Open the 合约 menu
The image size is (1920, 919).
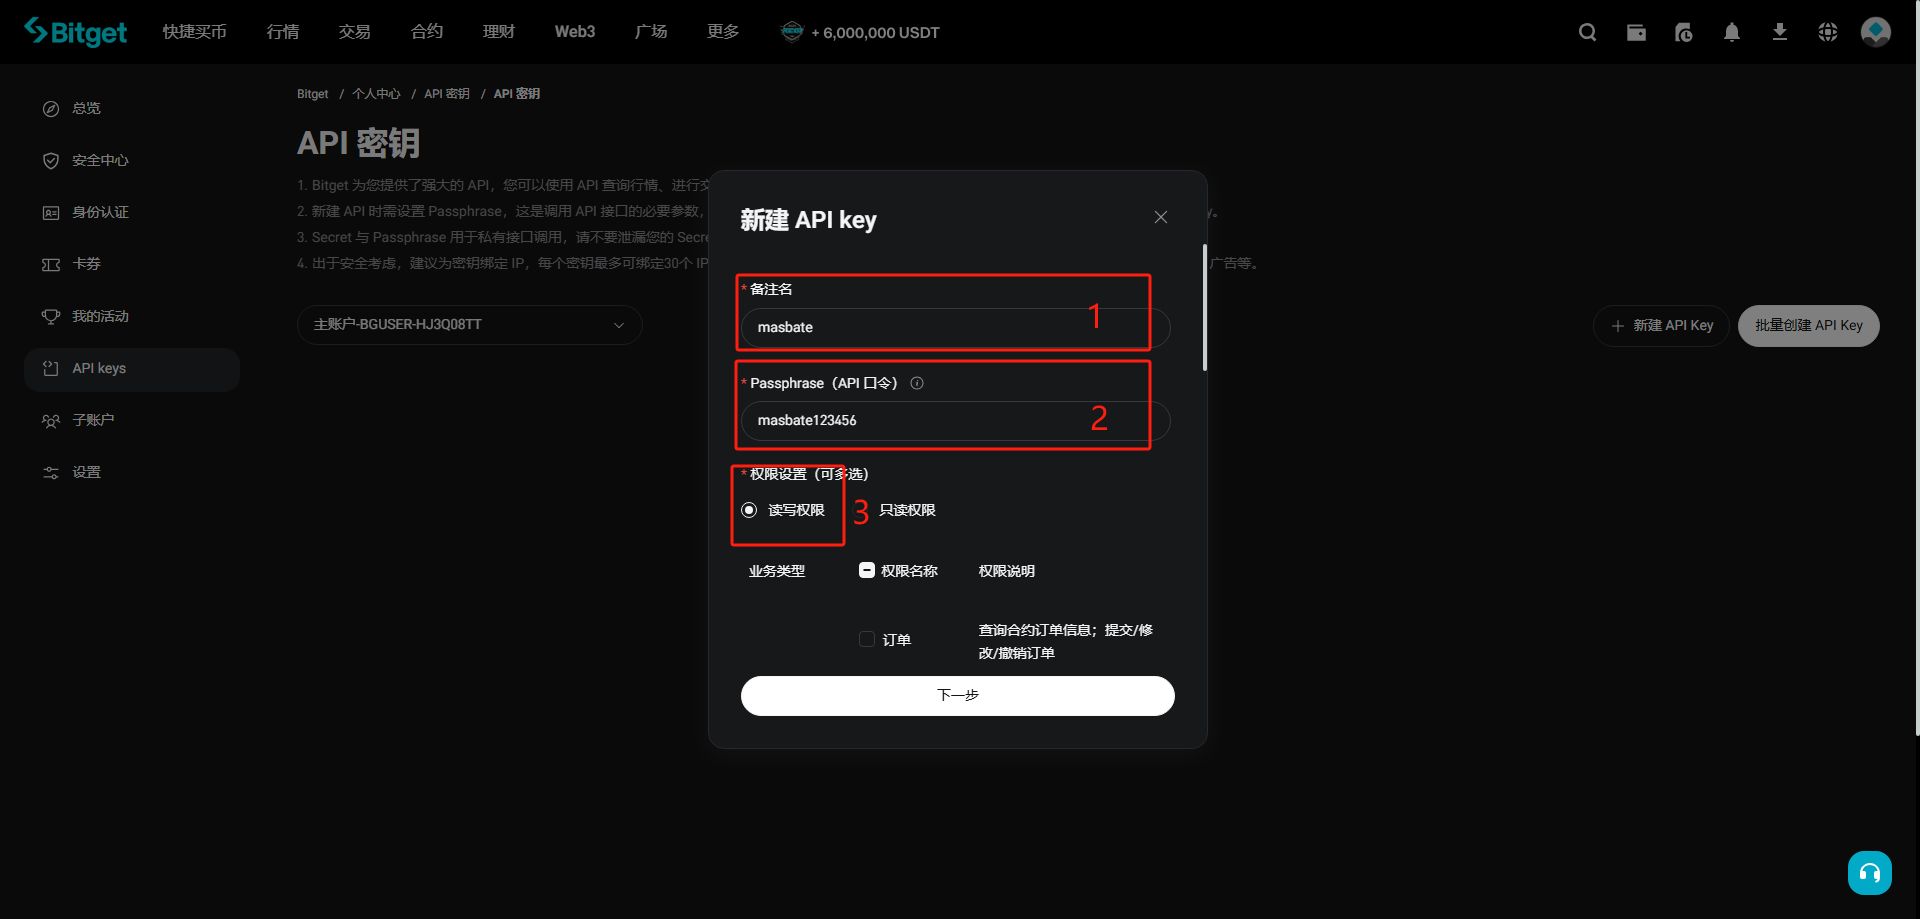point(427,32)
